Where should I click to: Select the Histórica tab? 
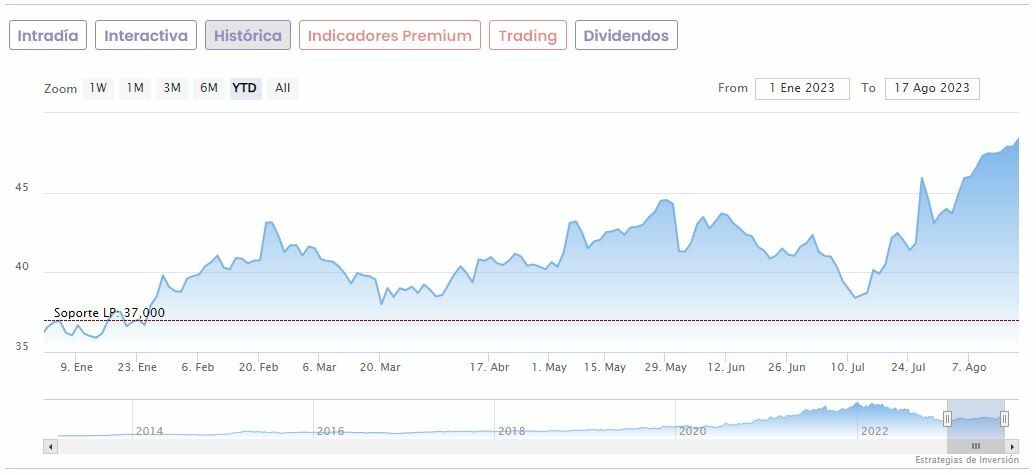pyautogui.click(x=248, y=36)
